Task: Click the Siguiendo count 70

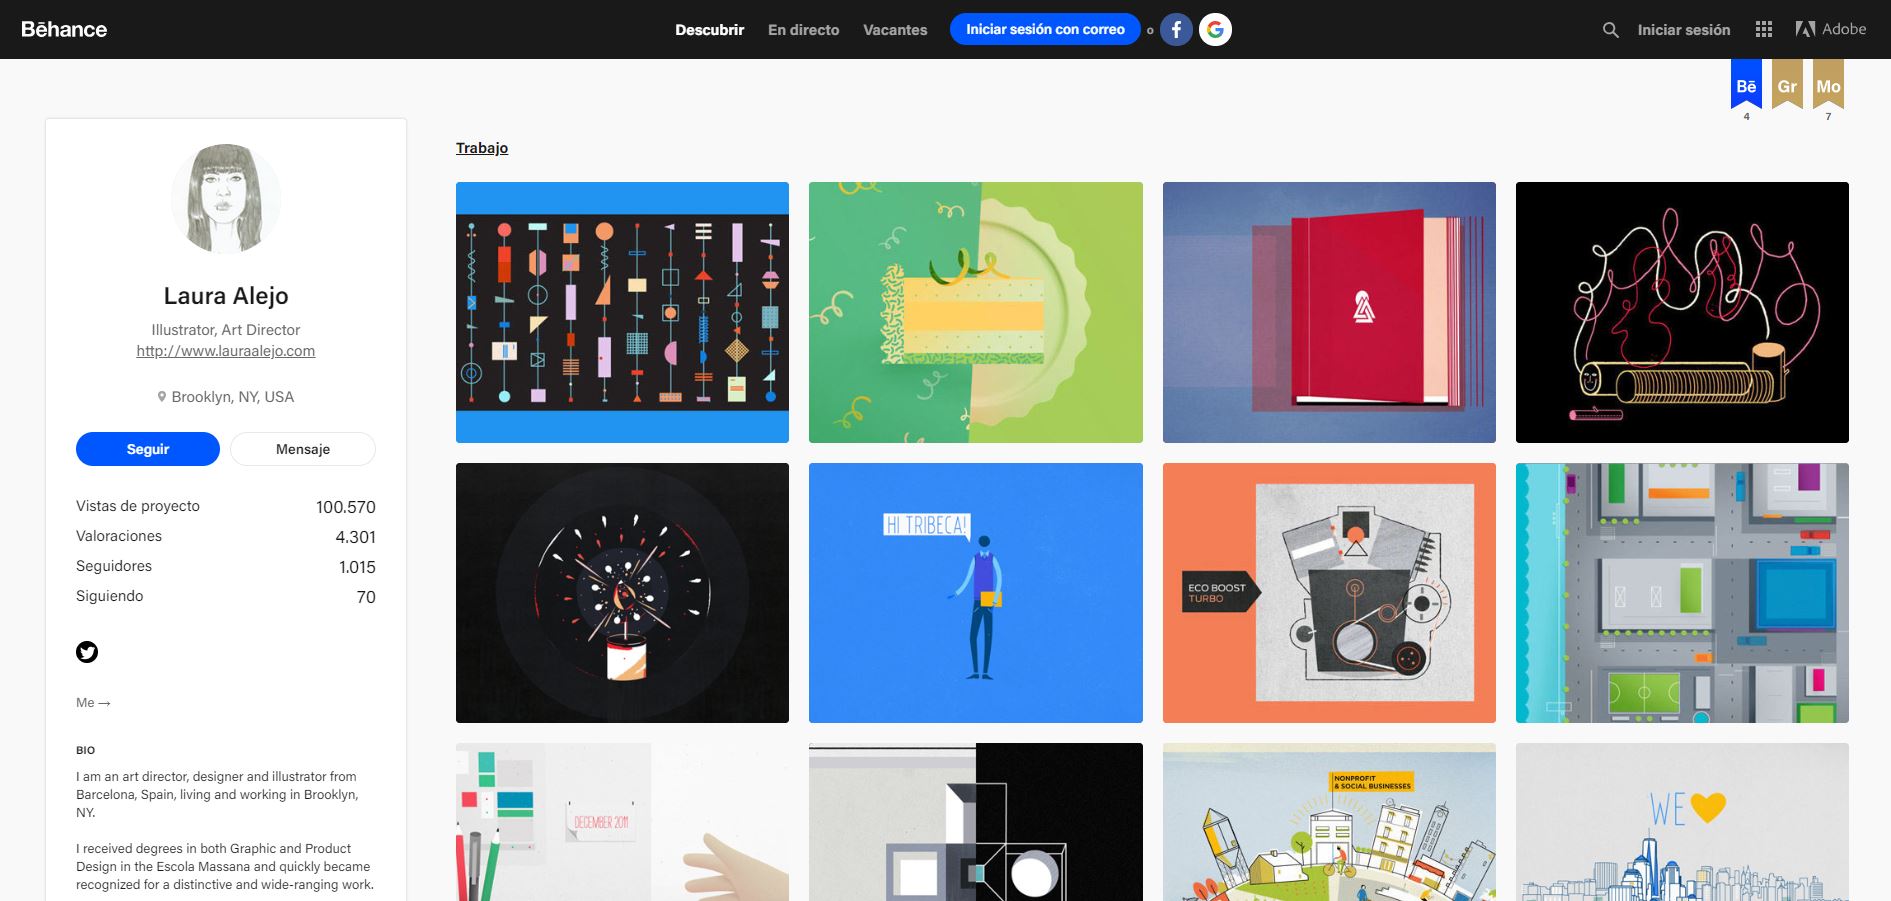Action: pos(366,597)
